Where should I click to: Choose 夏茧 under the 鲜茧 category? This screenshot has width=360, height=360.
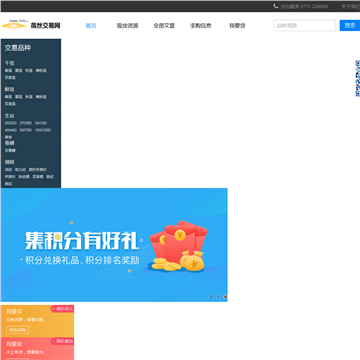(x=19, y=97)
